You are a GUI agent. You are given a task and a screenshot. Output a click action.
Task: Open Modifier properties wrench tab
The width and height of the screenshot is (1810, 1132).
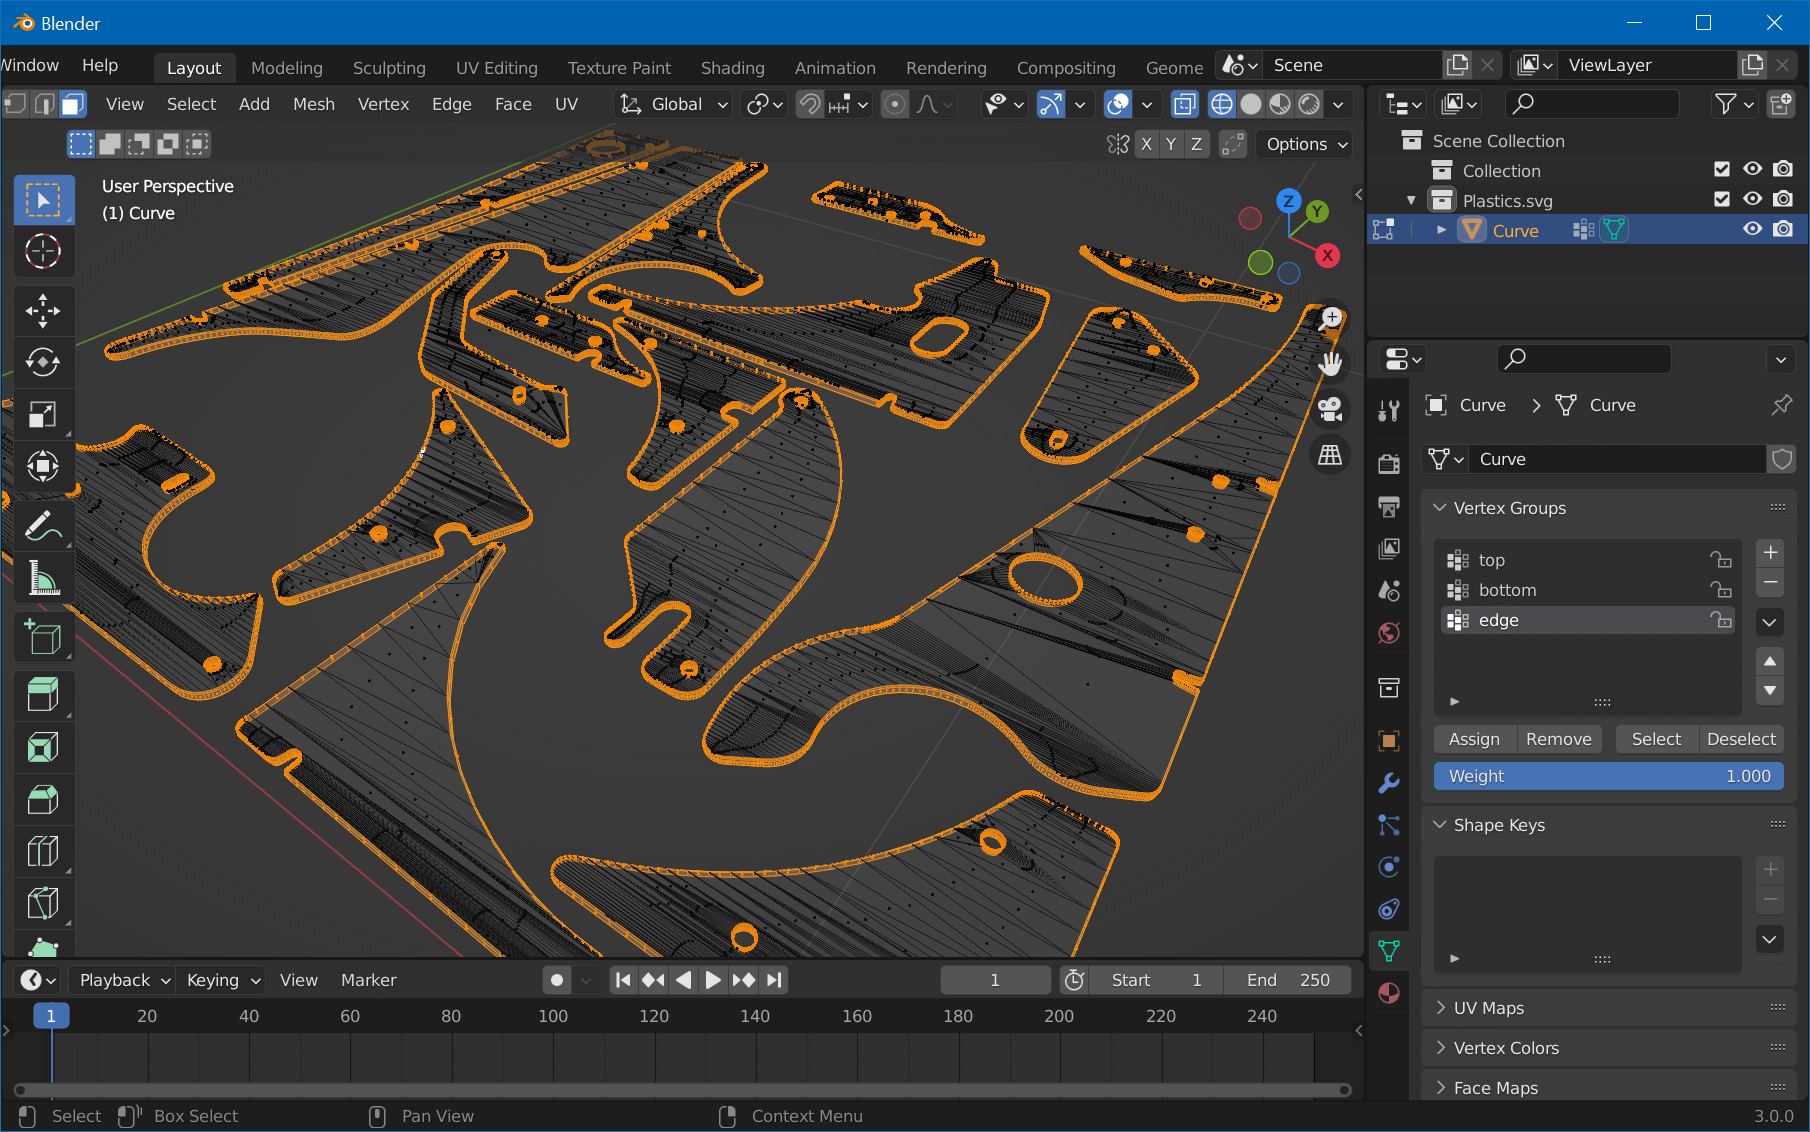click(x=1389, y=783)
